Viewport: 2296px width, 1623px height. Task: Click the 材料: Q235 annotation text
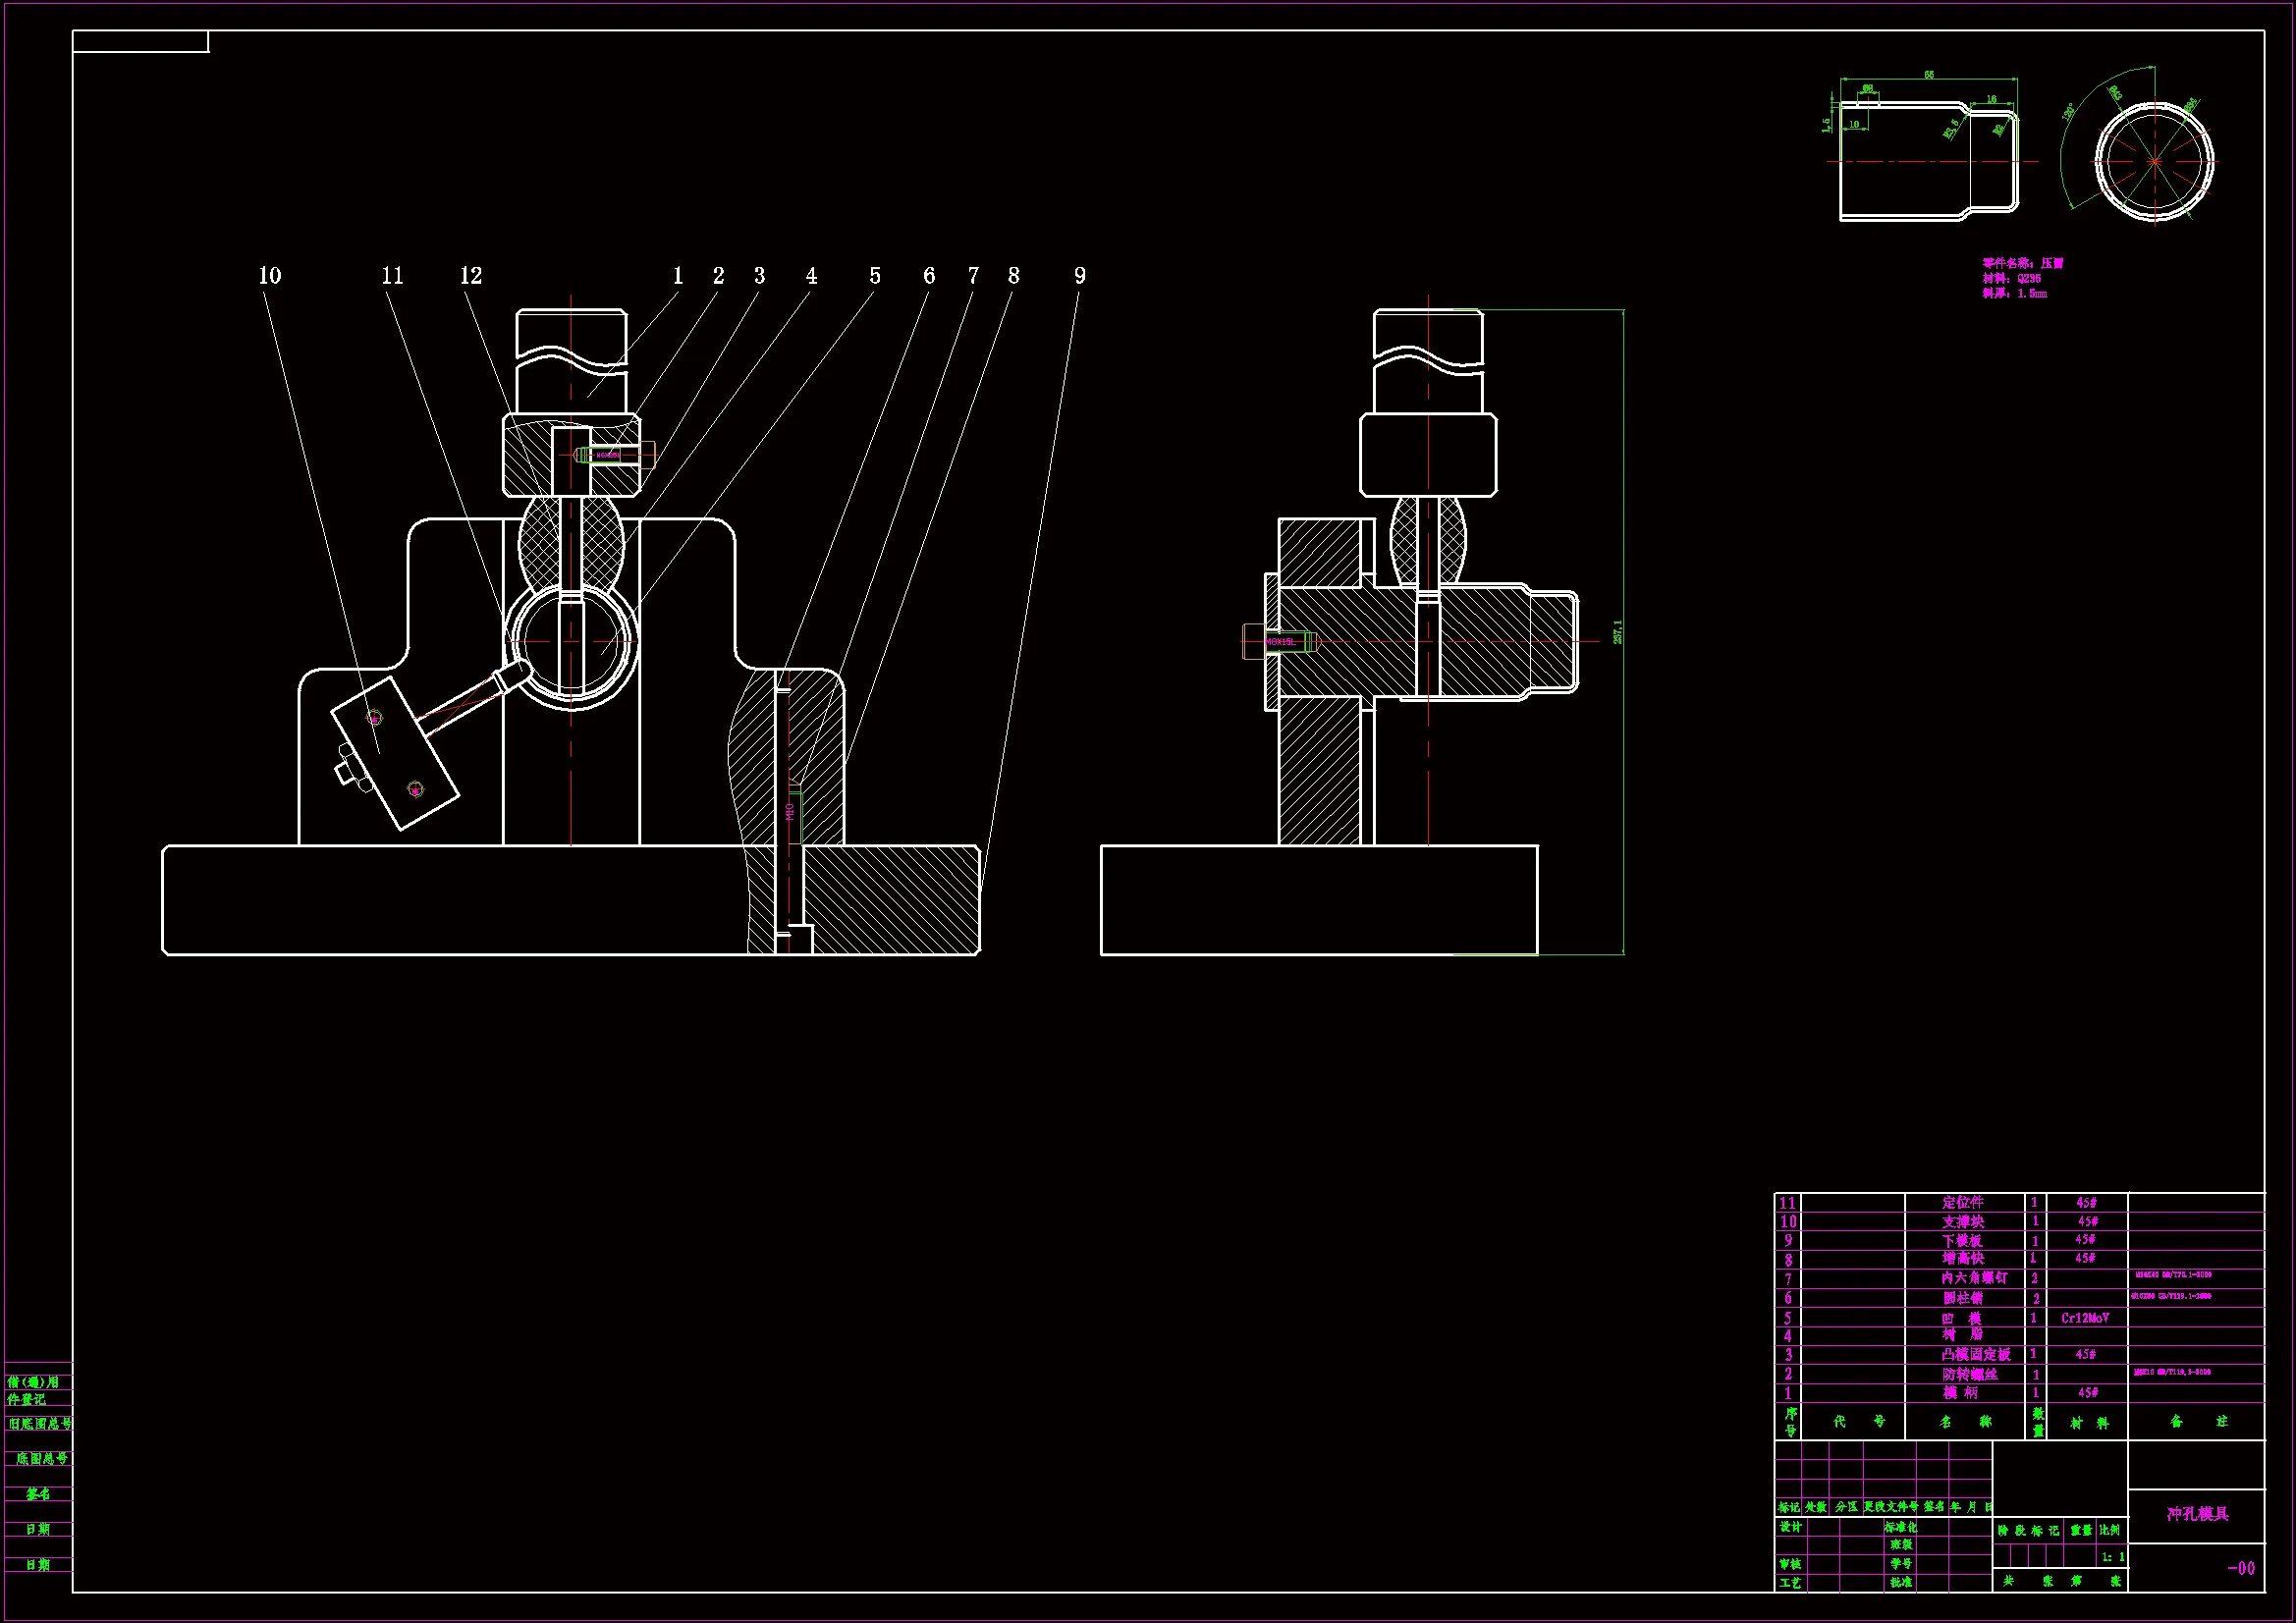(x=2011, y=279)
